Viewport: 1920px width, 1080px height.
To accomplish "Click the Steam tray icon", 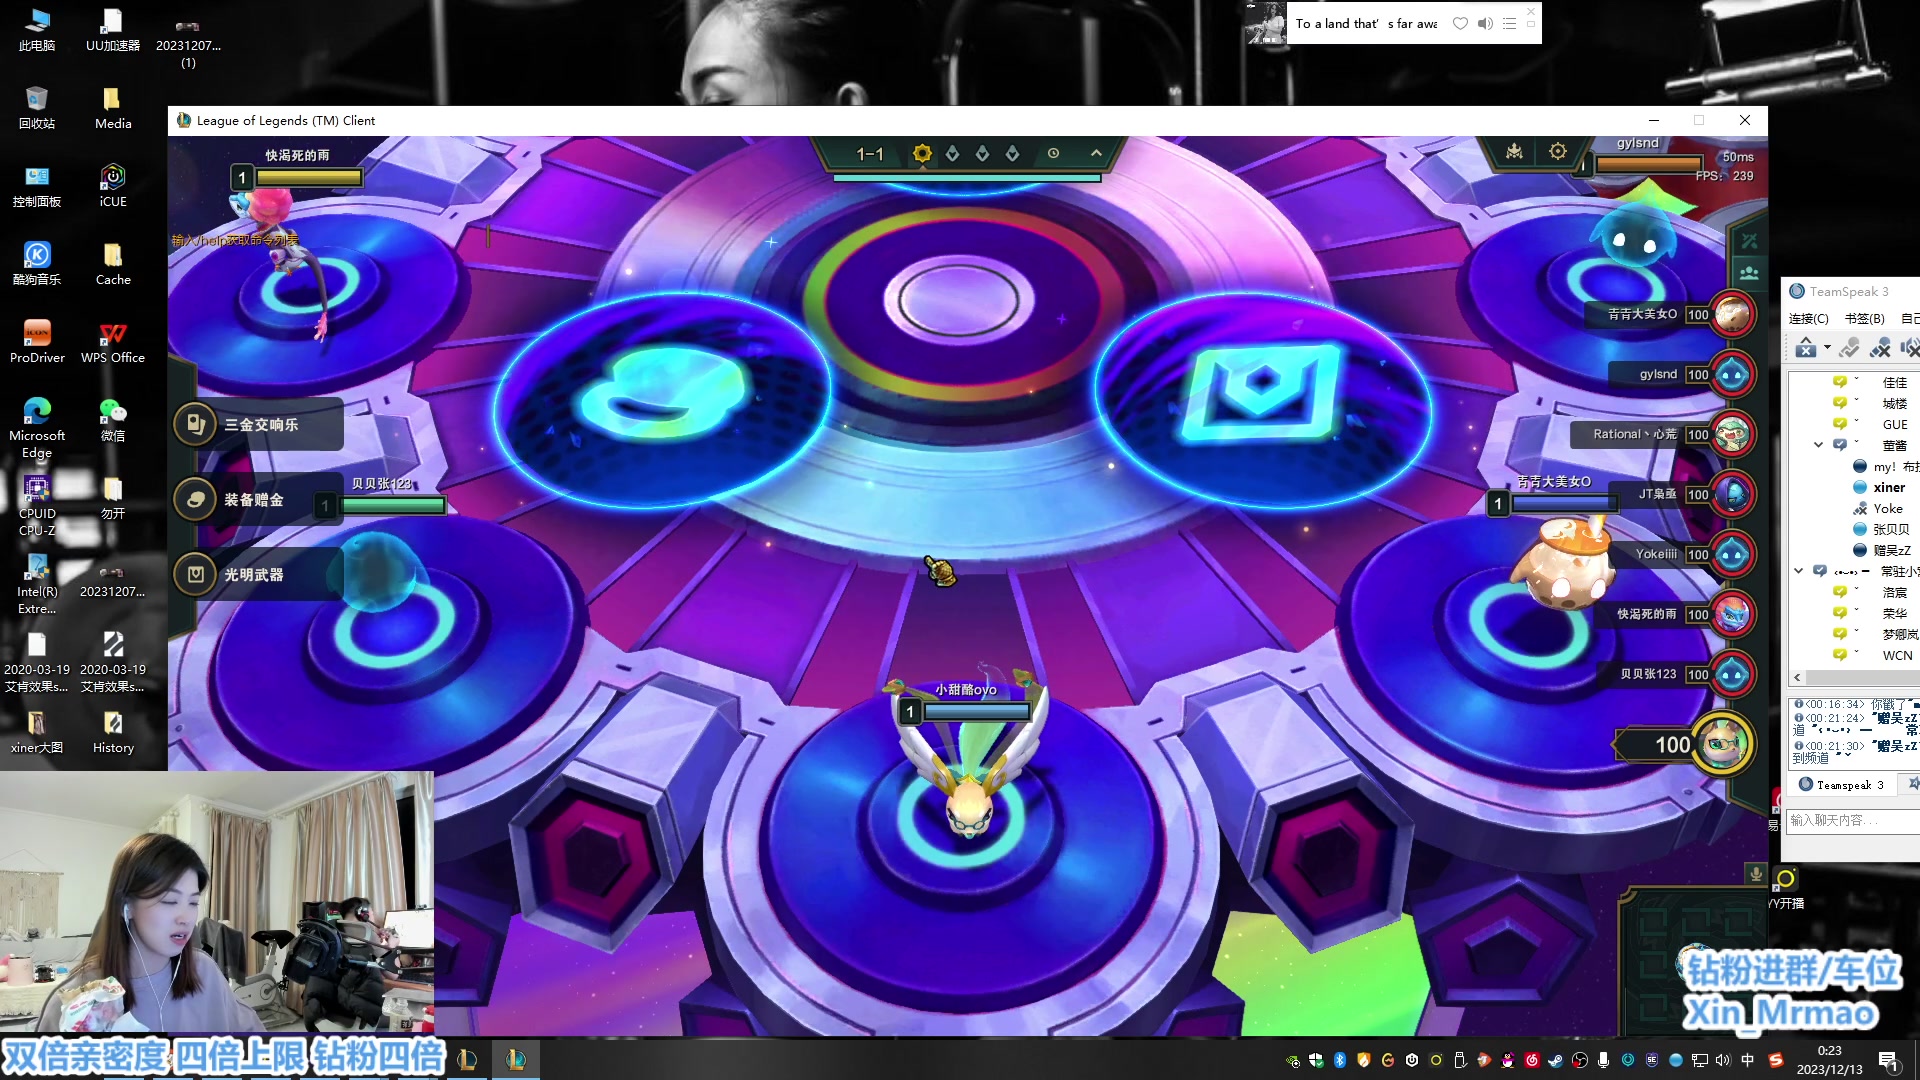I will [1556, 1060].
